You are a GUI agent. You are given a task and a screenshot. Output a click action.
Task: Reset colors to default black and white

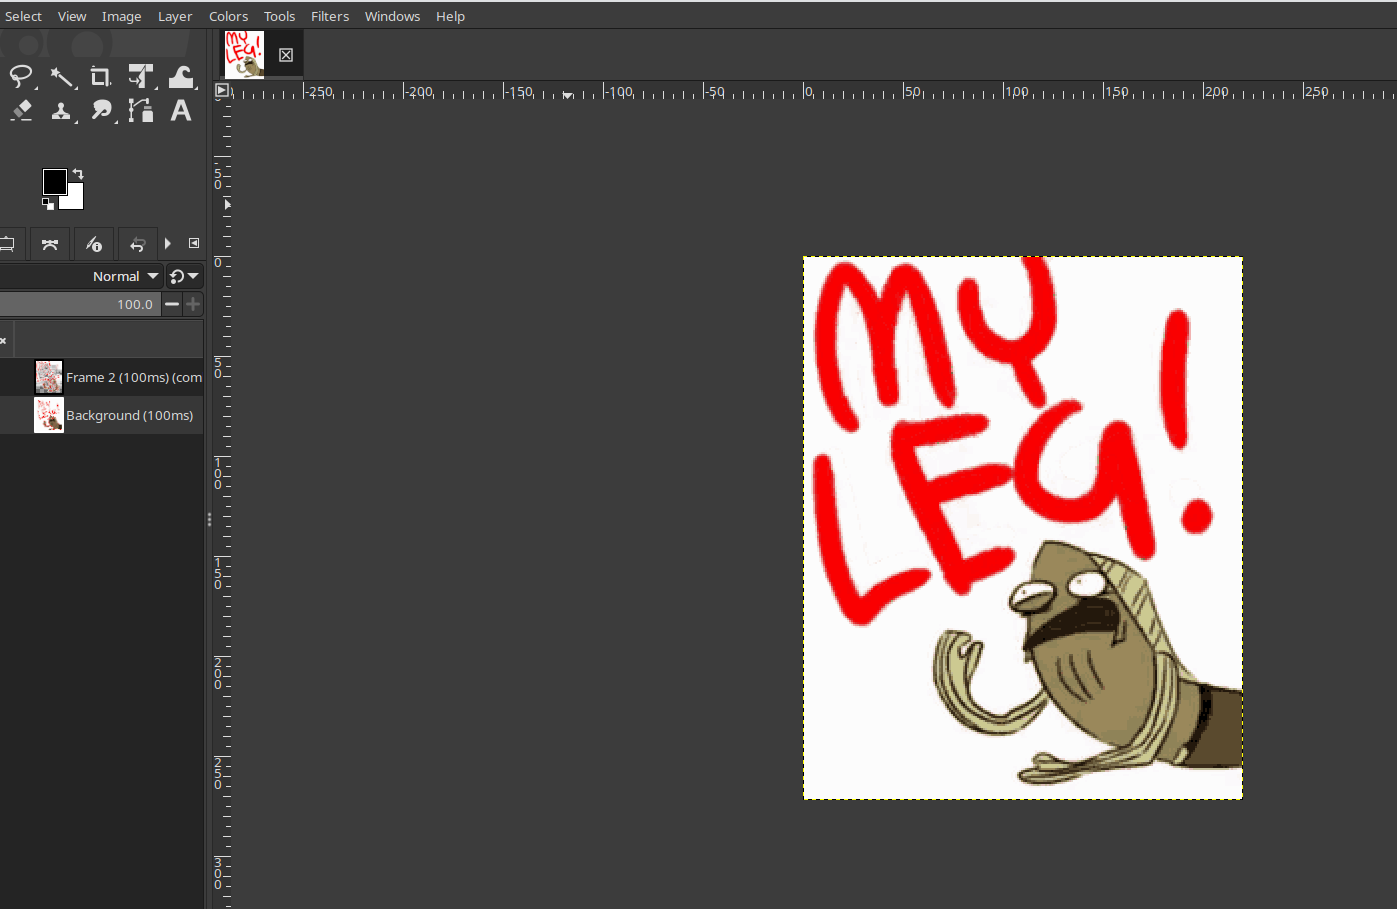click(x=47, y=204)
